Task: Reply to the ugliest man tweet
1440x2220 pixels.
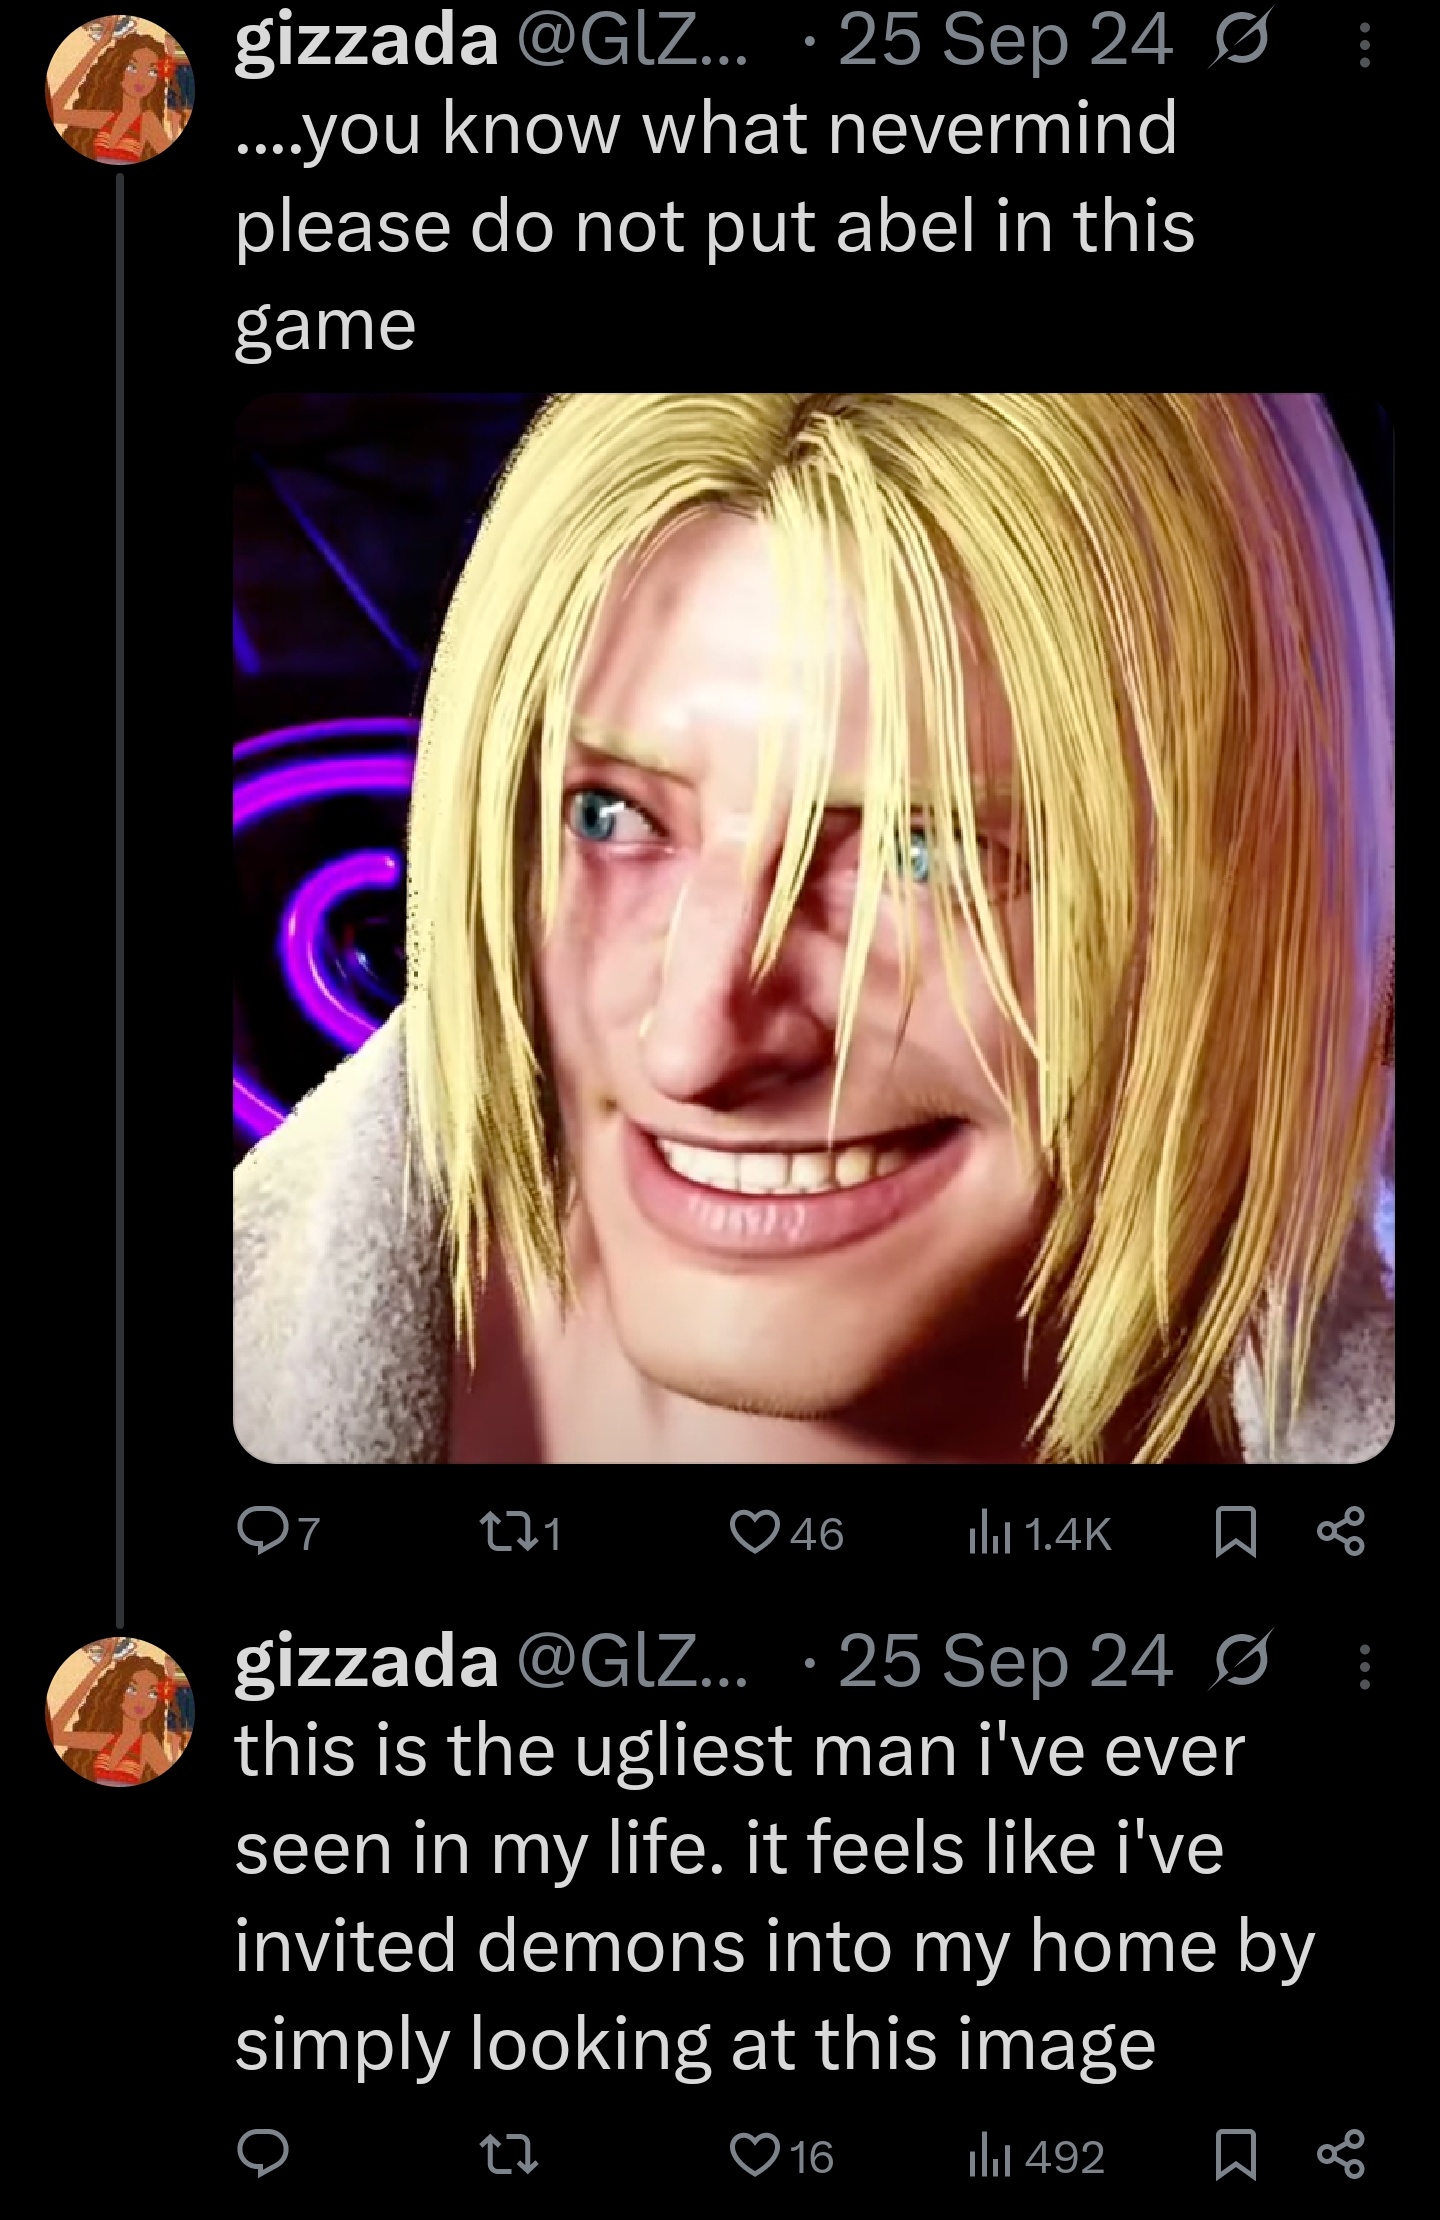Action: tap(262, 2155)
